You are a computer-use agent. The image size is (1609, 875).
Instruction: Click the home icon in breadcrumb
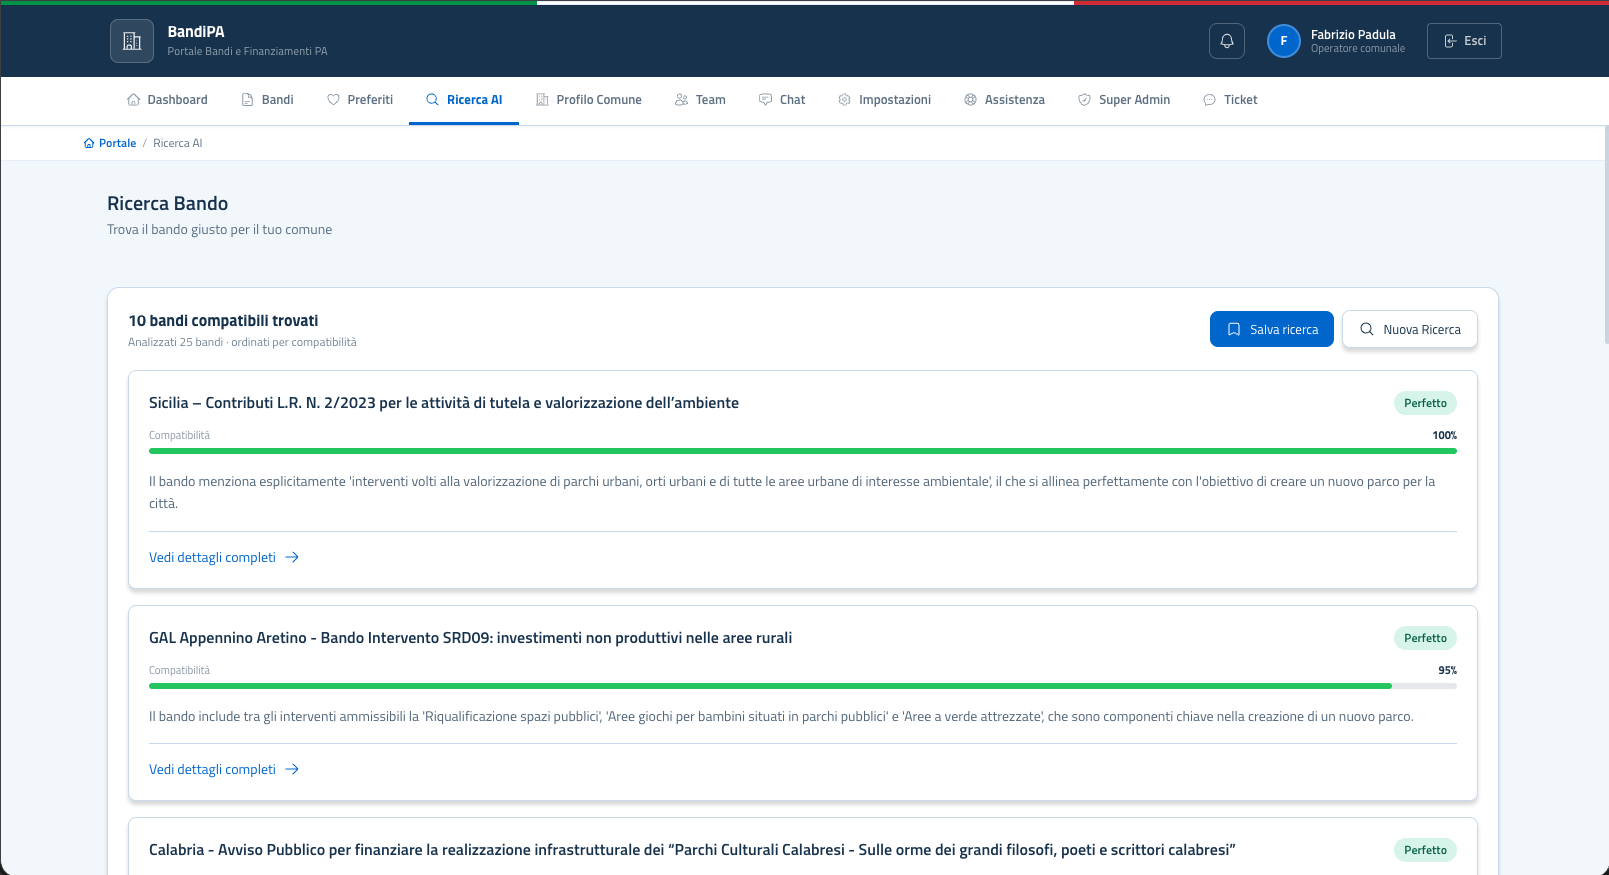[89, 143]
